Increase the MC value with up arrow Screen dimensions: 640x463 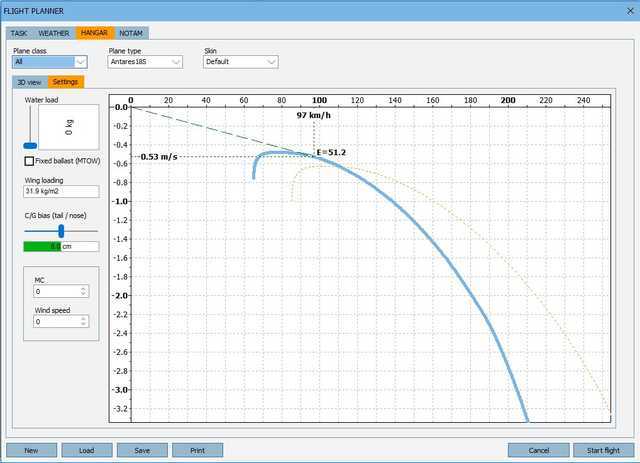point(83,289)
